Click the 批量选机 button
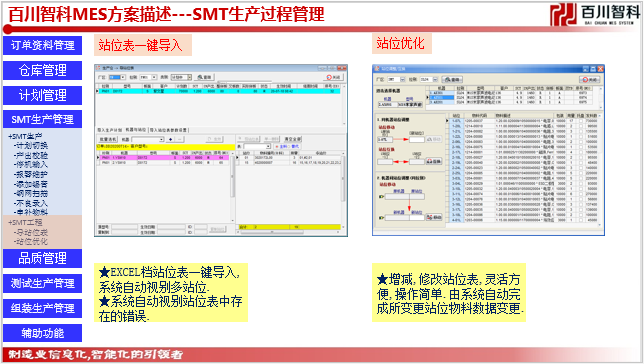The height and width of the screenshot is (364, 644). point(108,139)
